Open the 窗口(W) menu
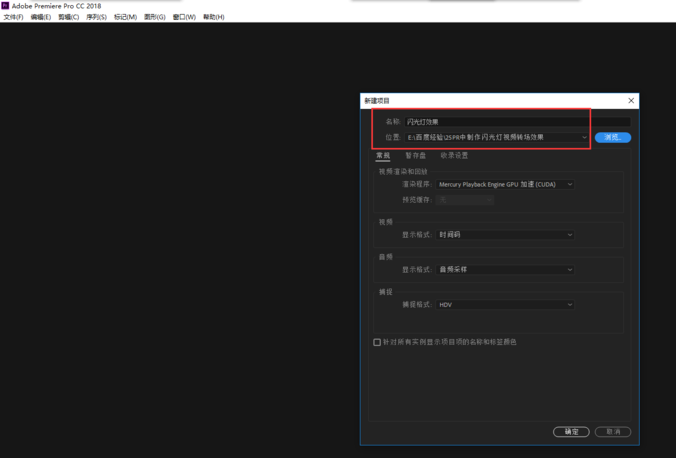Viewport: 676px width, 458px height. (184, 17)
